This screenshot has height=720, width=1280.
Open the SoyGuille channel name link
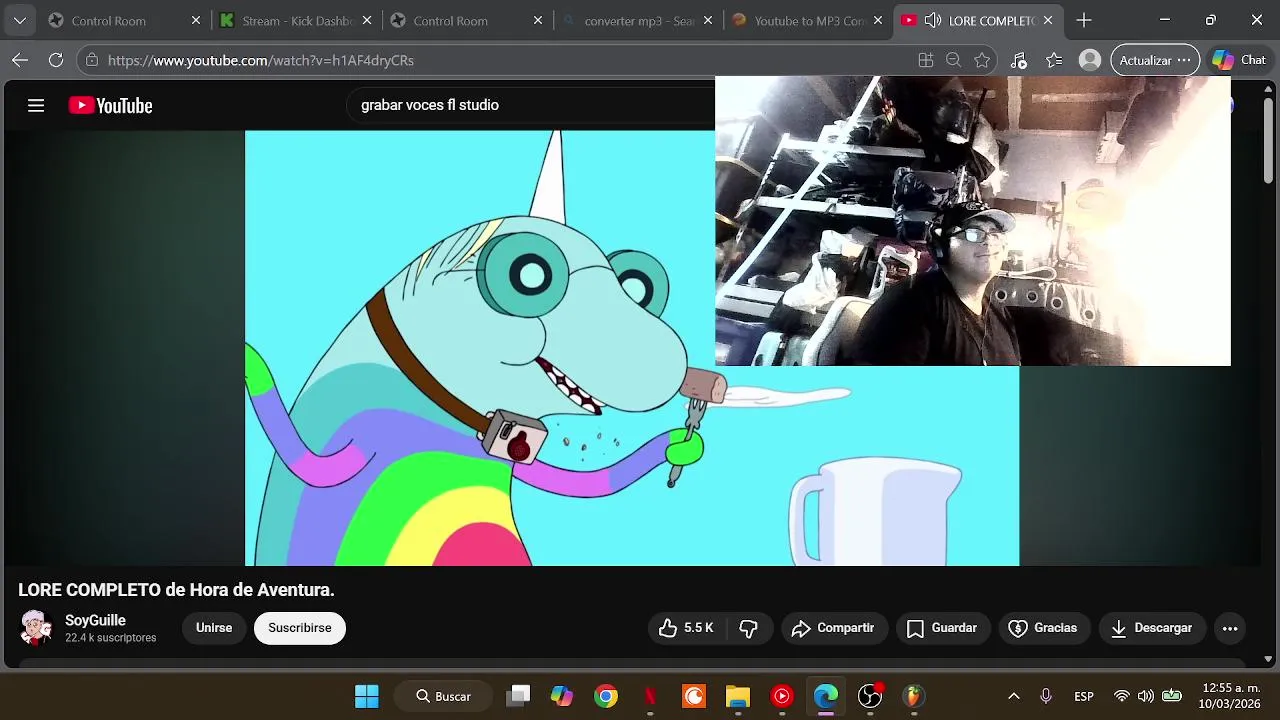95,620
